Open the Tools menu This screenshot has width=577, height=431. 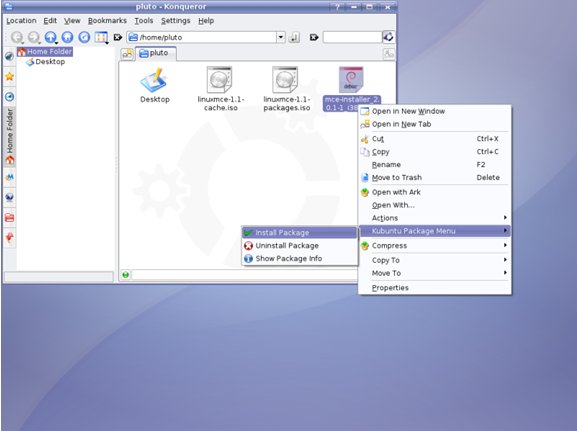tap(144, 21)
